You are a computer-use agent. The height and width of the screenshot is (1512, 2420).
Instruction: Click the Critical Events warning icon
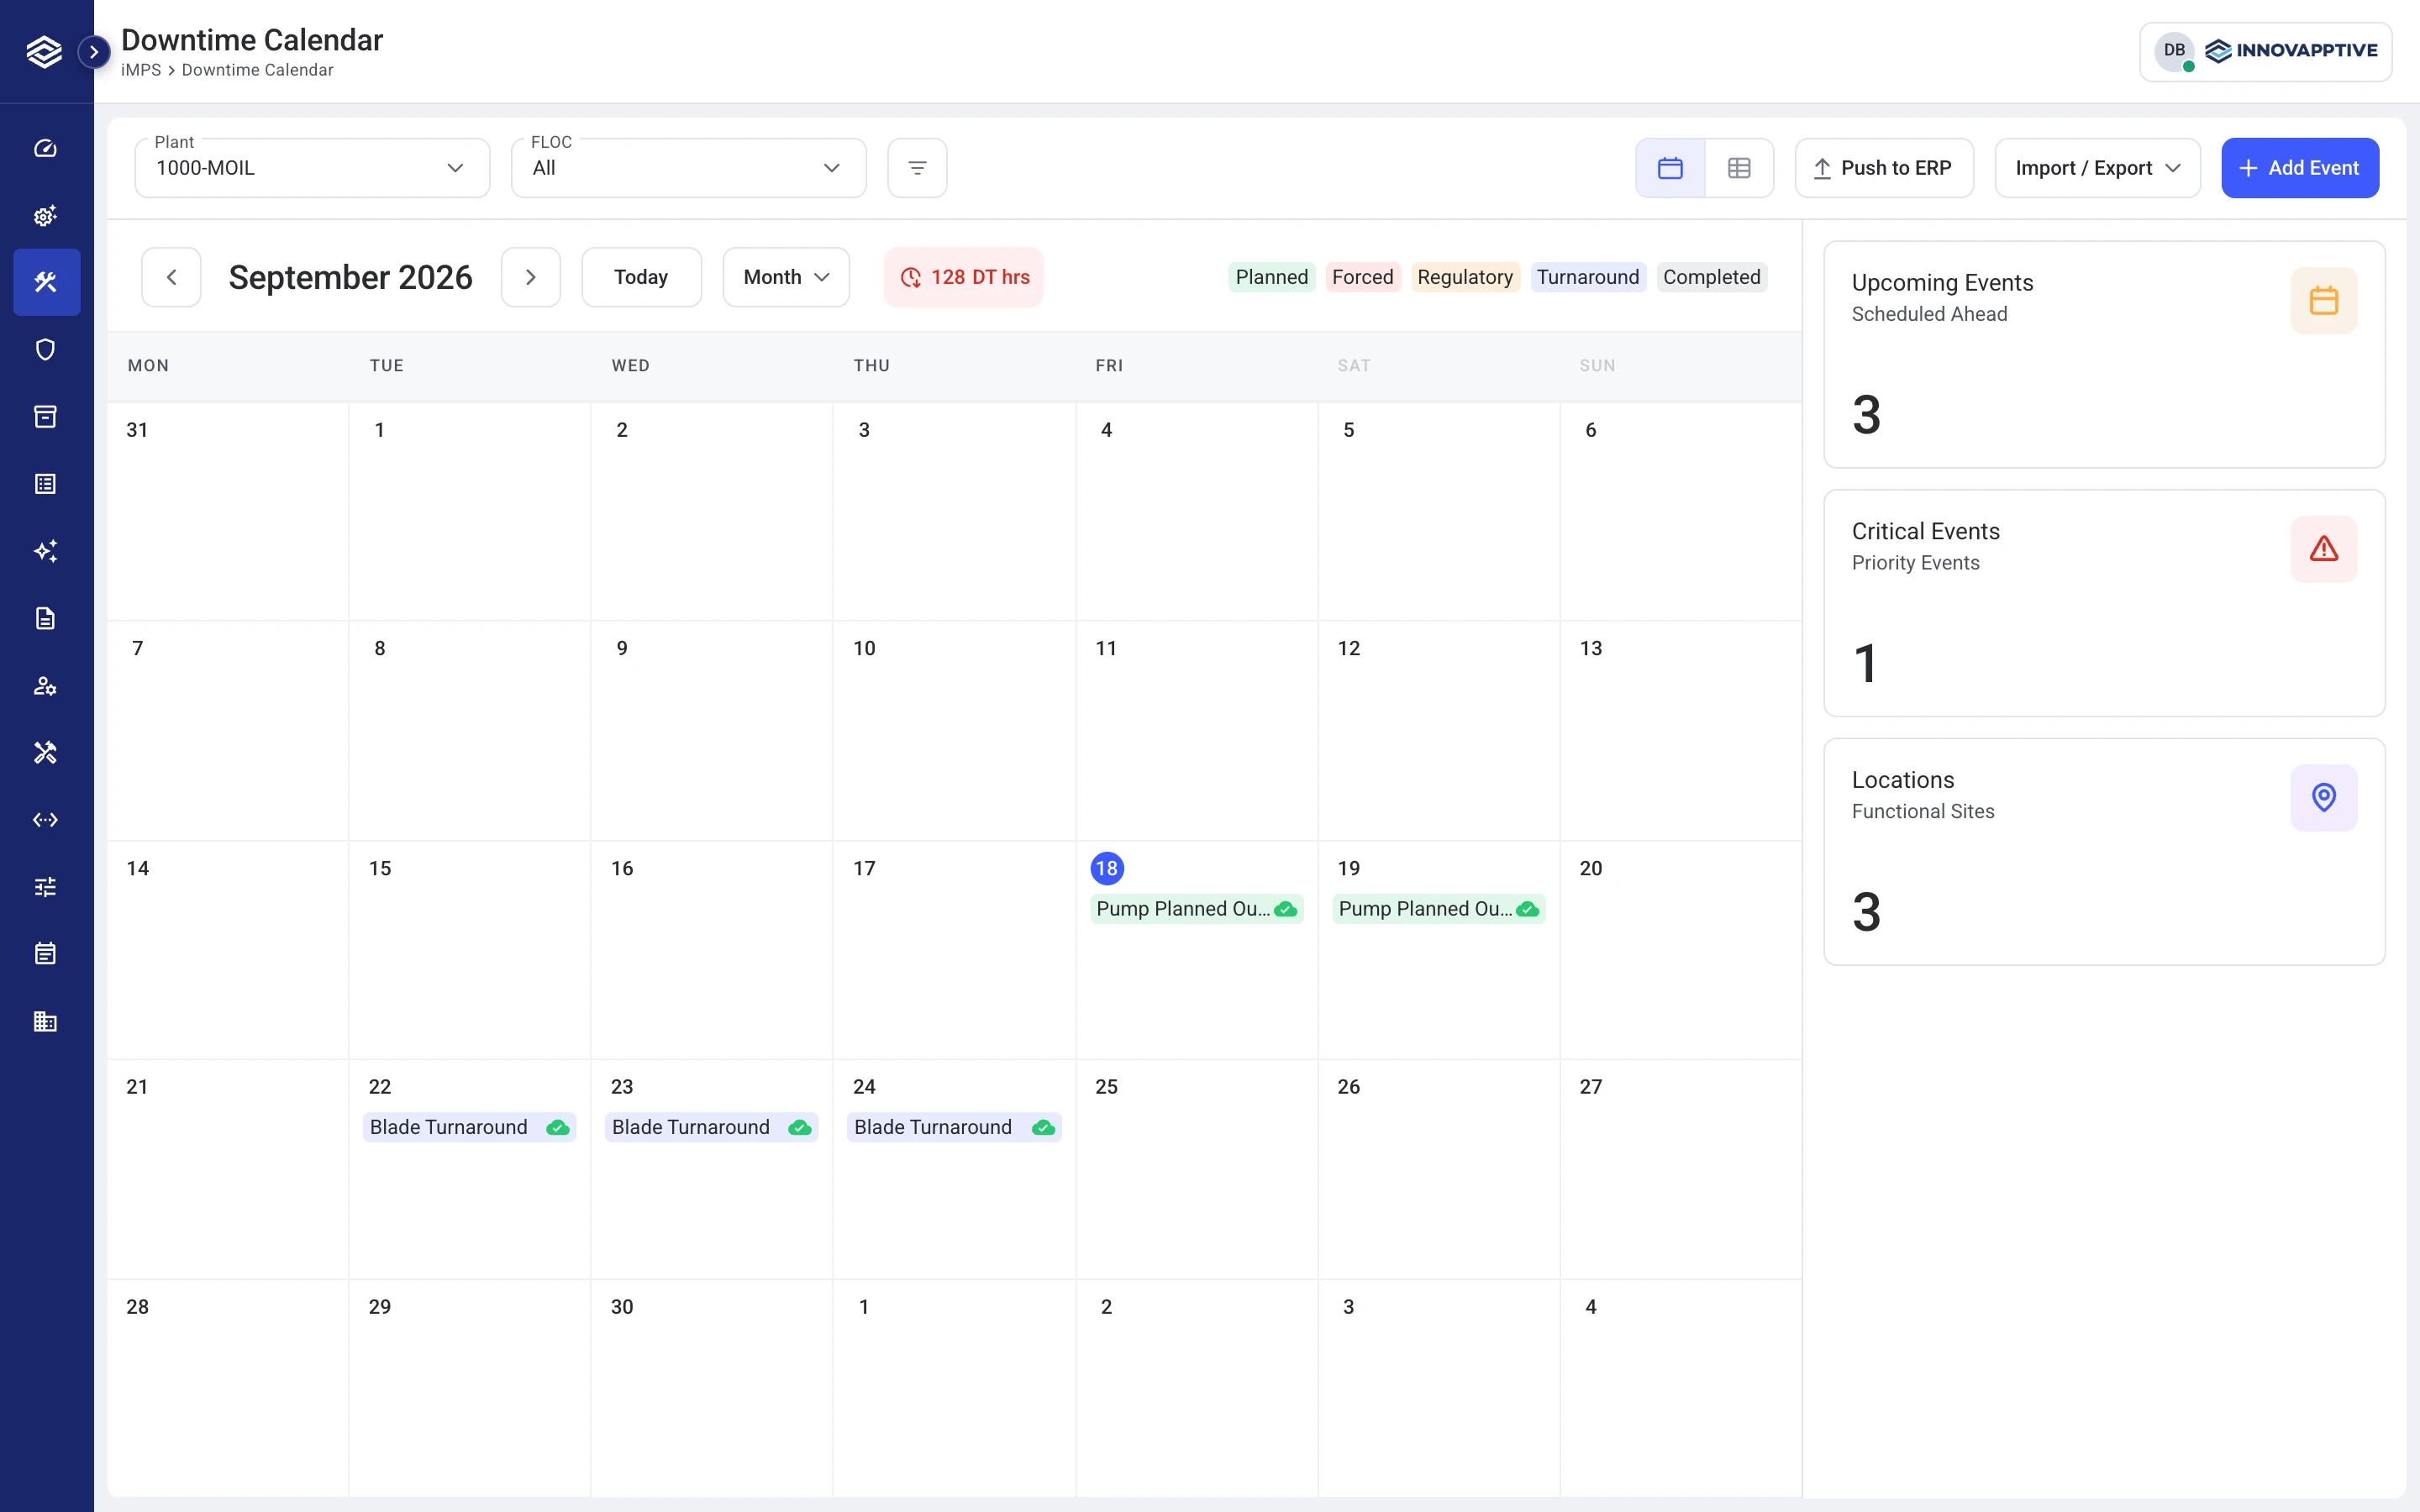[x=2323, y=549]
